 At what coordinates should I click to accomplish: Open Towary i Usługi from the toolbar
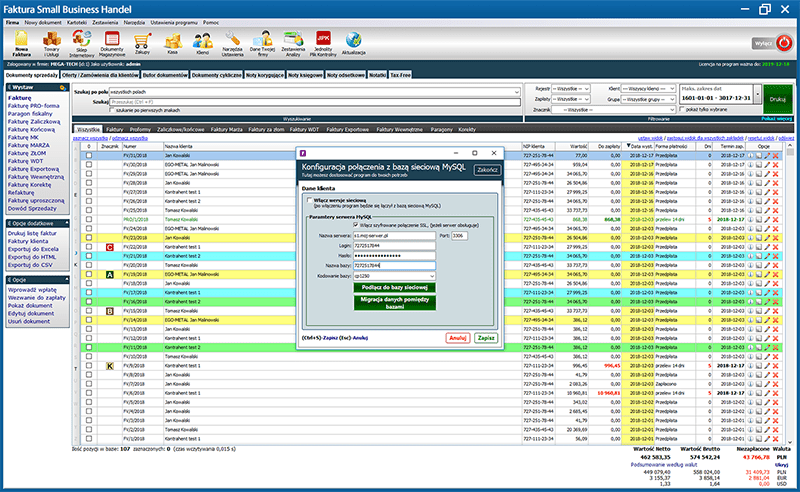(52, 43)
